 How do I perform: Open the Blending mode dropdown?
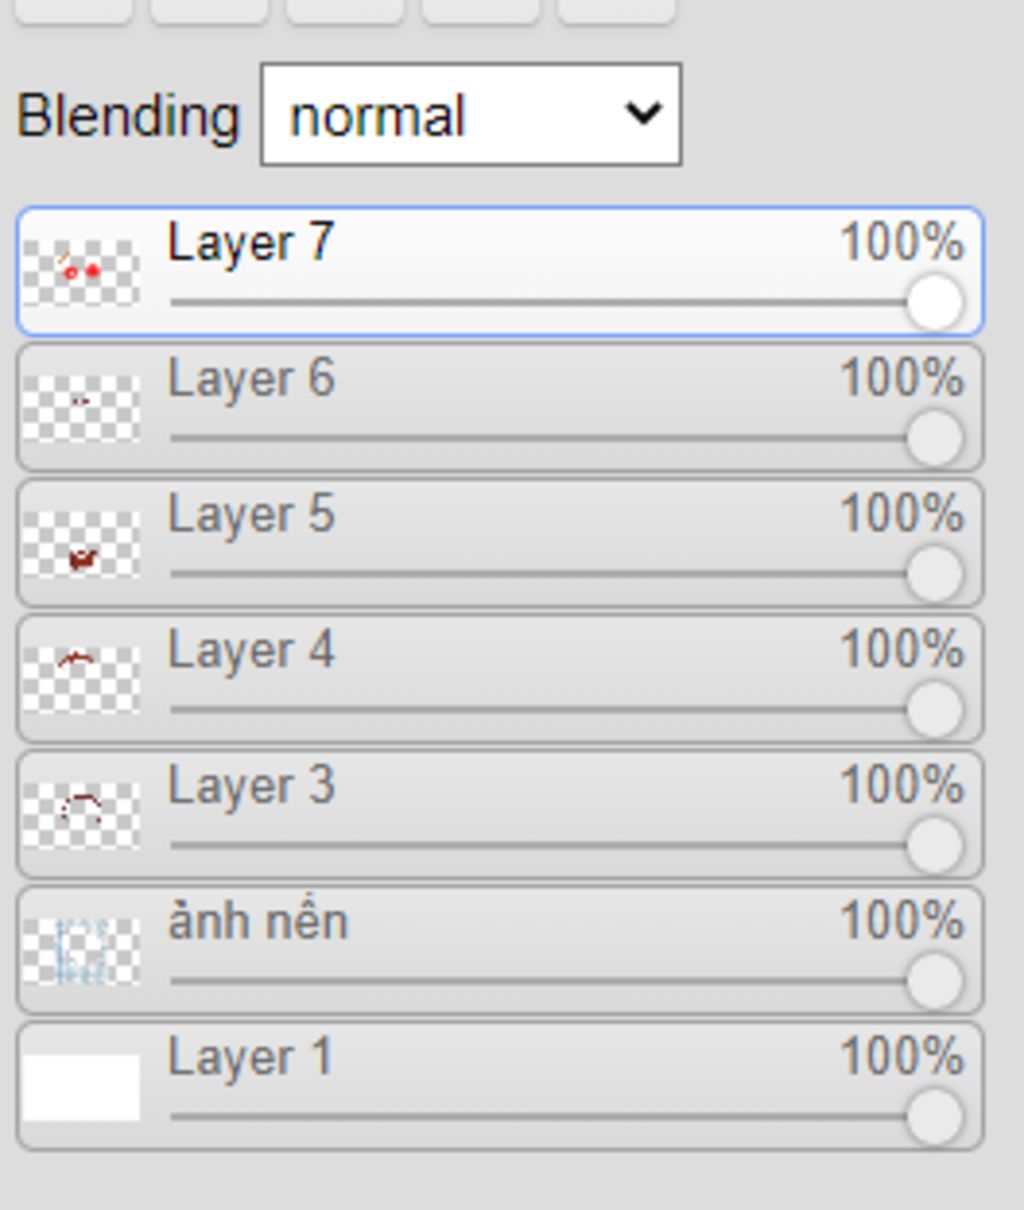pyautogui.click(x=470, y=115)
